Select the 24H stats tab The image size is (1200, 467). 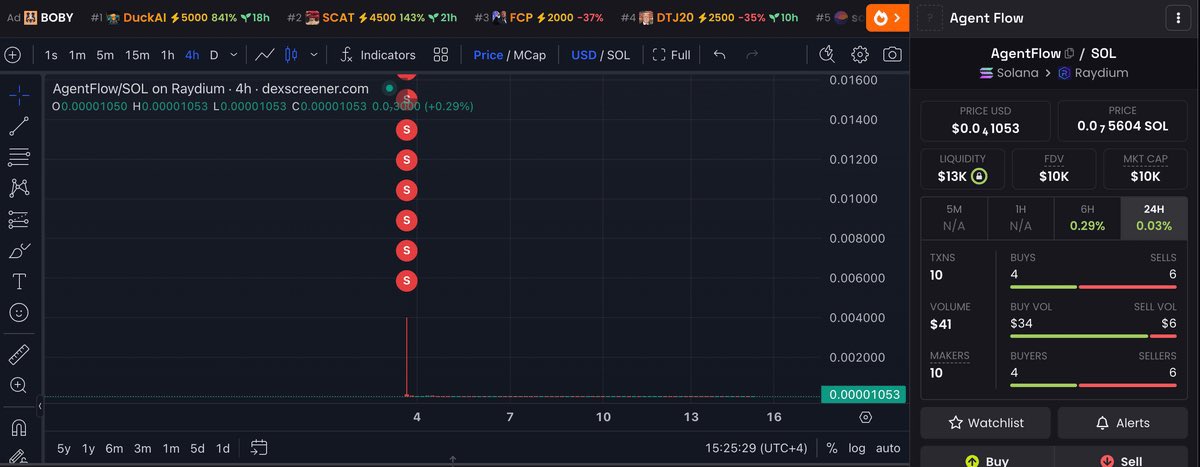[1154, 218]
